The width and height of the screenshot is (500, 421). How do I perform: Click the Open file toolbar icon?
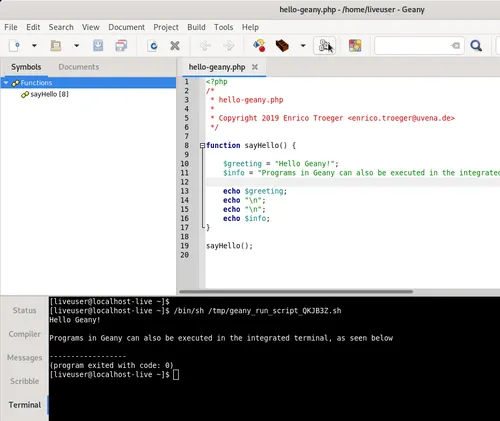click(56, 45)
